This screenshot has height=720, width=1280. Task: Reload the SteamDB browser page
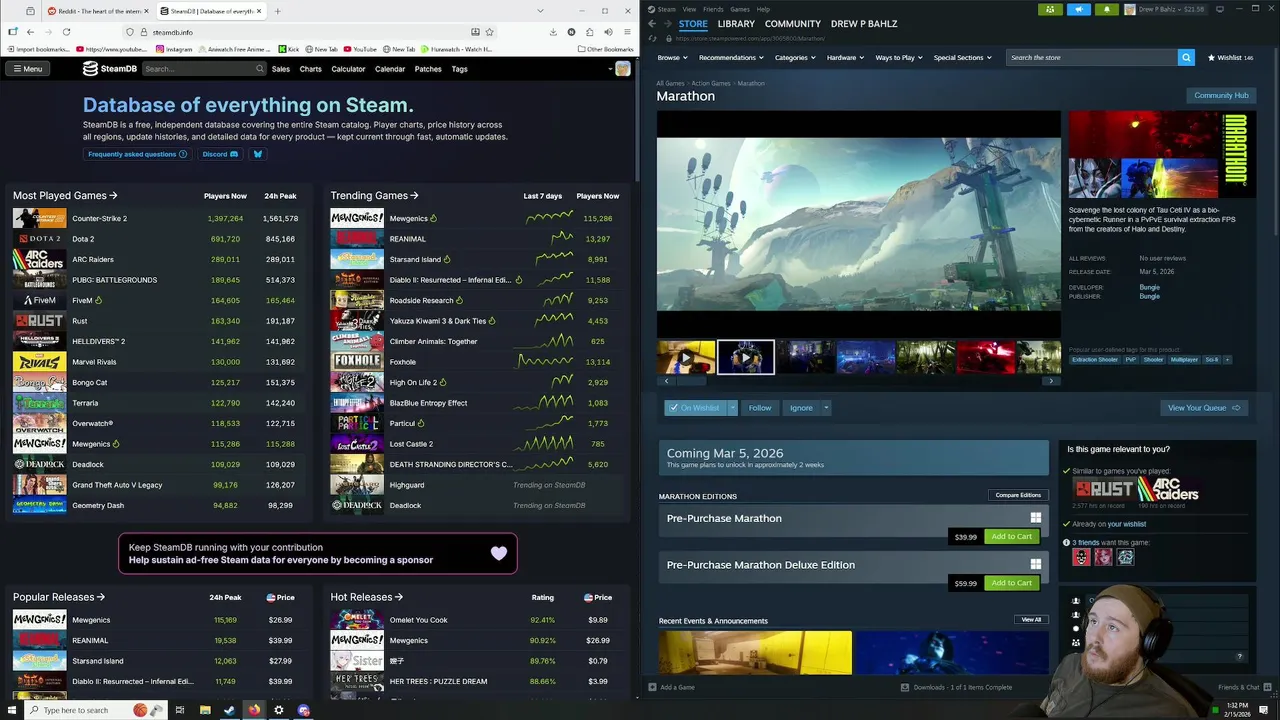(x=66, y=32)
